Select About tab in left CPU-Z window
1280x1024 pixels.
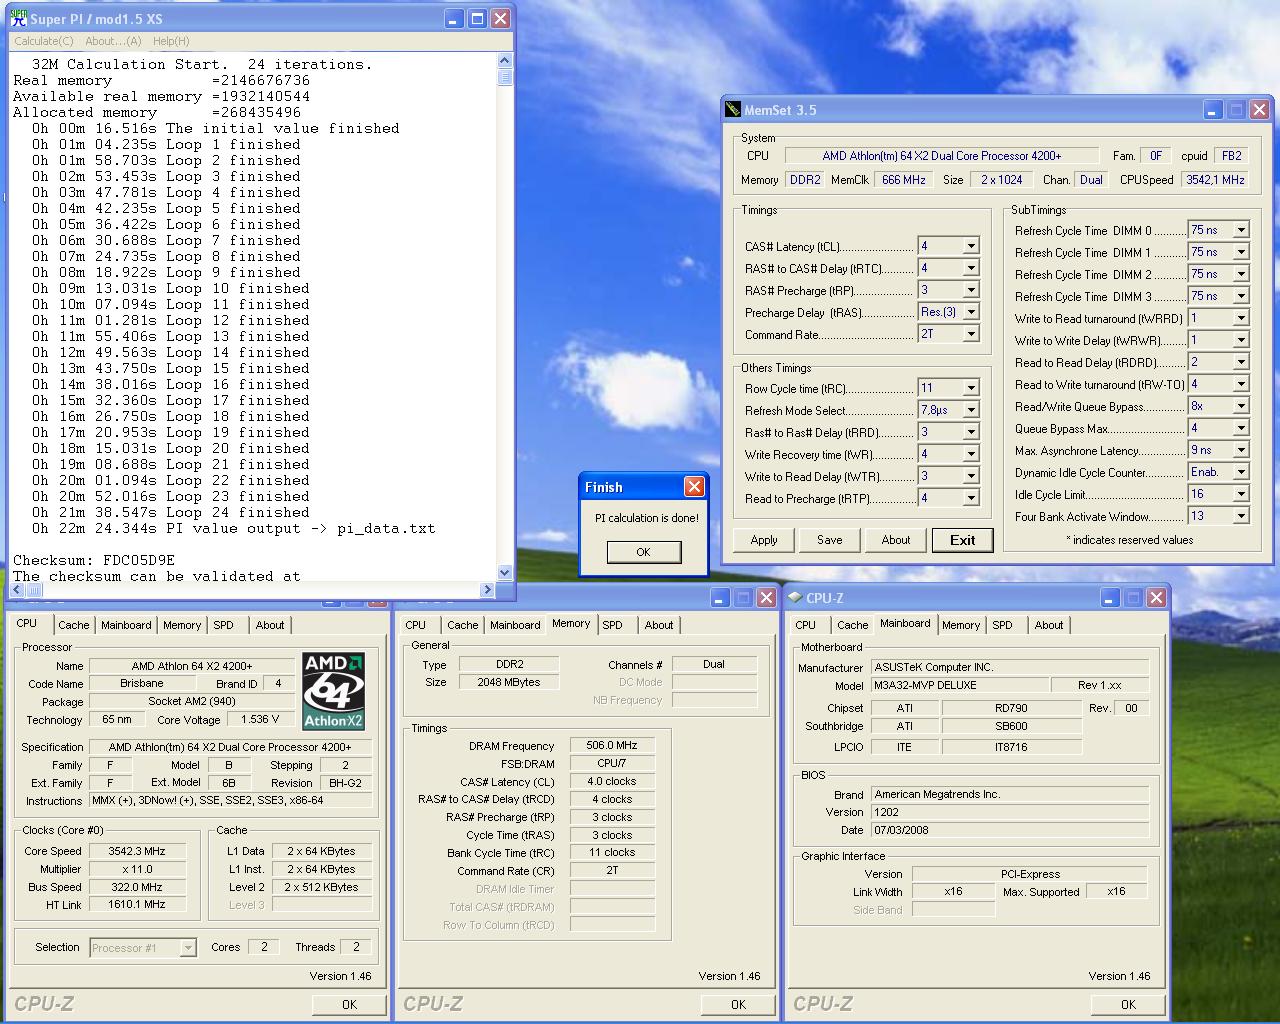coord(270,625)
